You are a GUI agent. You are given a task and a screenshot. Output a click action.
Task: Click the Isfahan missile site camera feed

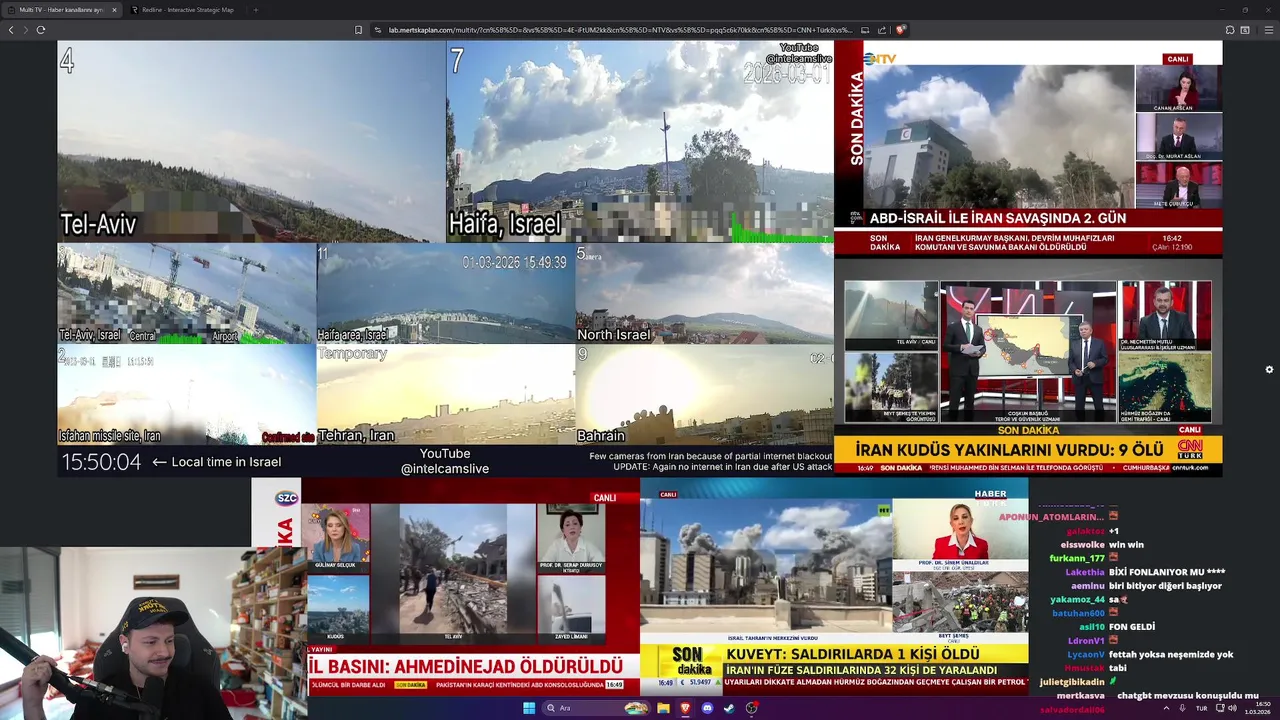point(187,395)
